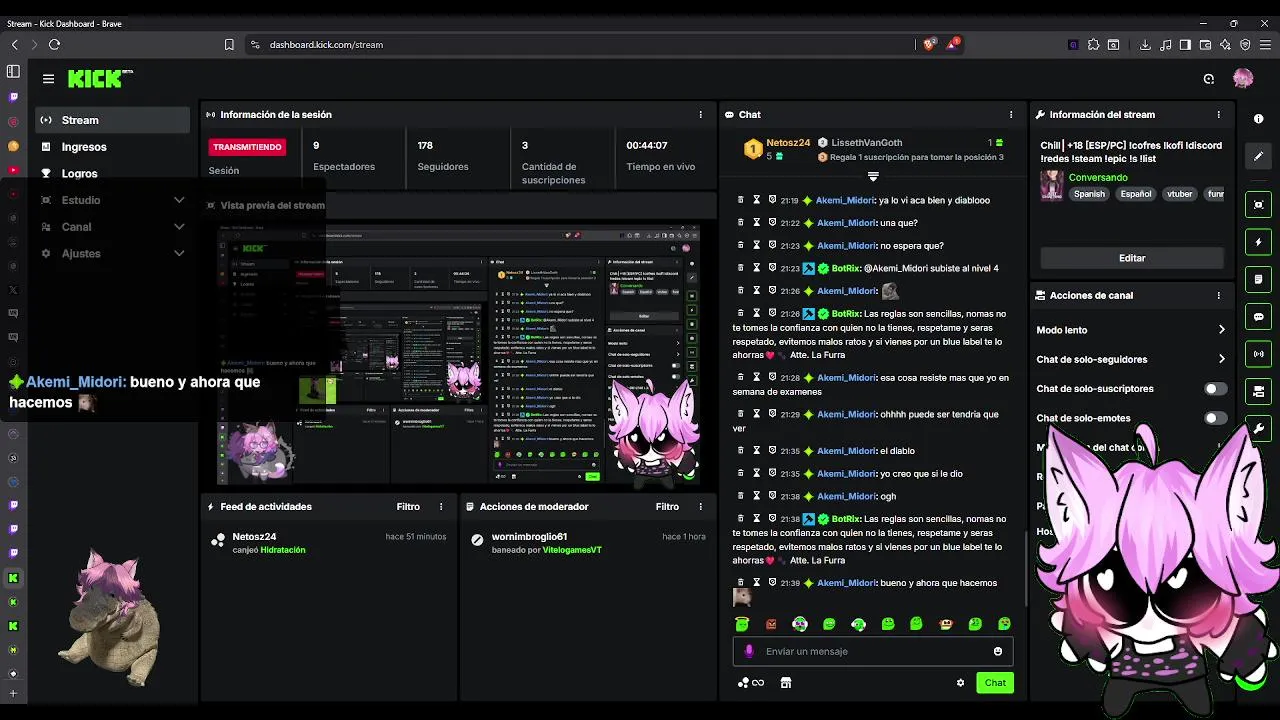The width and height of the screenshot is (1280, 720).
Task: Open Brave Leo AI sparkle icon
Action: (x=1225, y=44)
